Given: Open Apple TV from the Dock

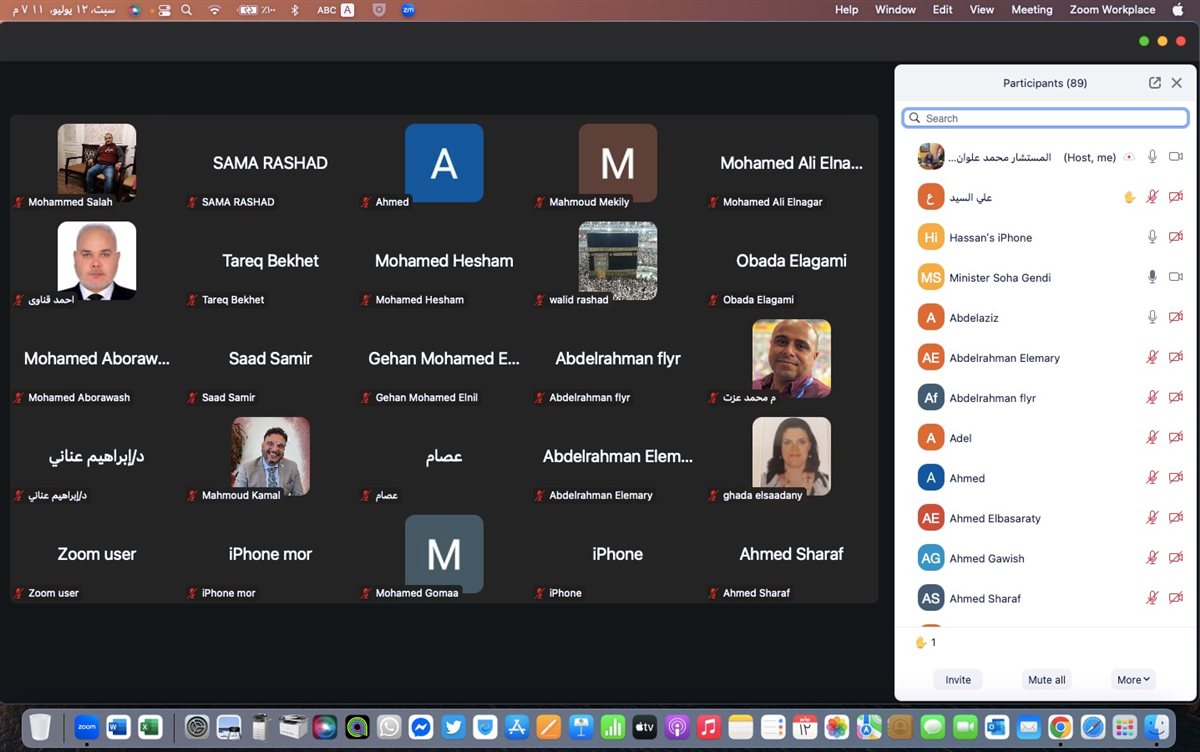Looking at the screenshot, I should tap(644, 727).
